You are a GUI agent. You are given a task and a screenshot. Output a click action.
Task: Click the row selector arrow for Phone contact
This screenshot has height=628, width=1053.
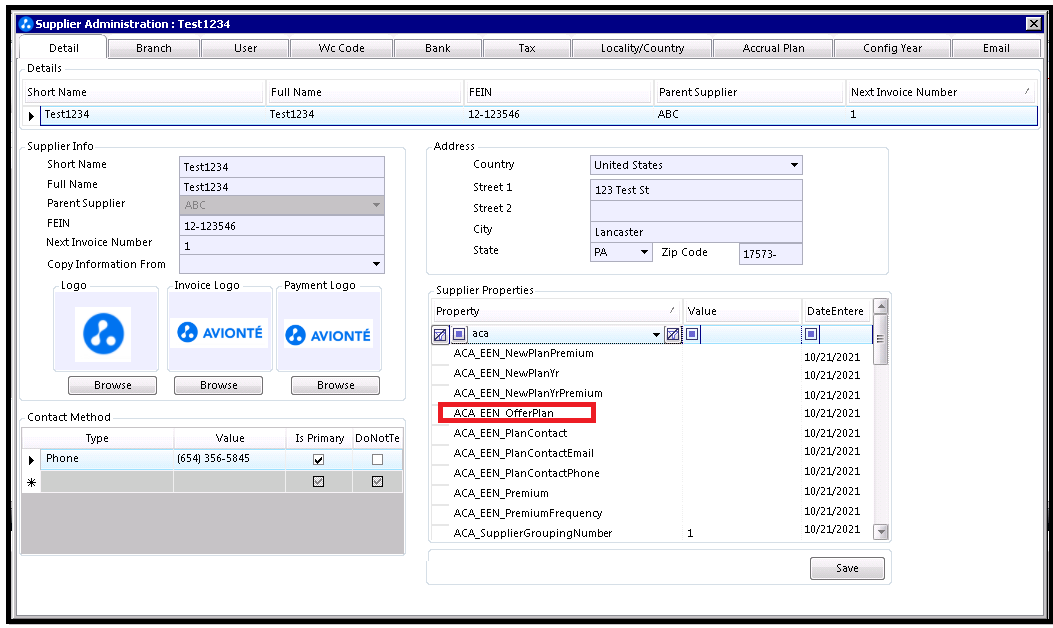(31, 459)
